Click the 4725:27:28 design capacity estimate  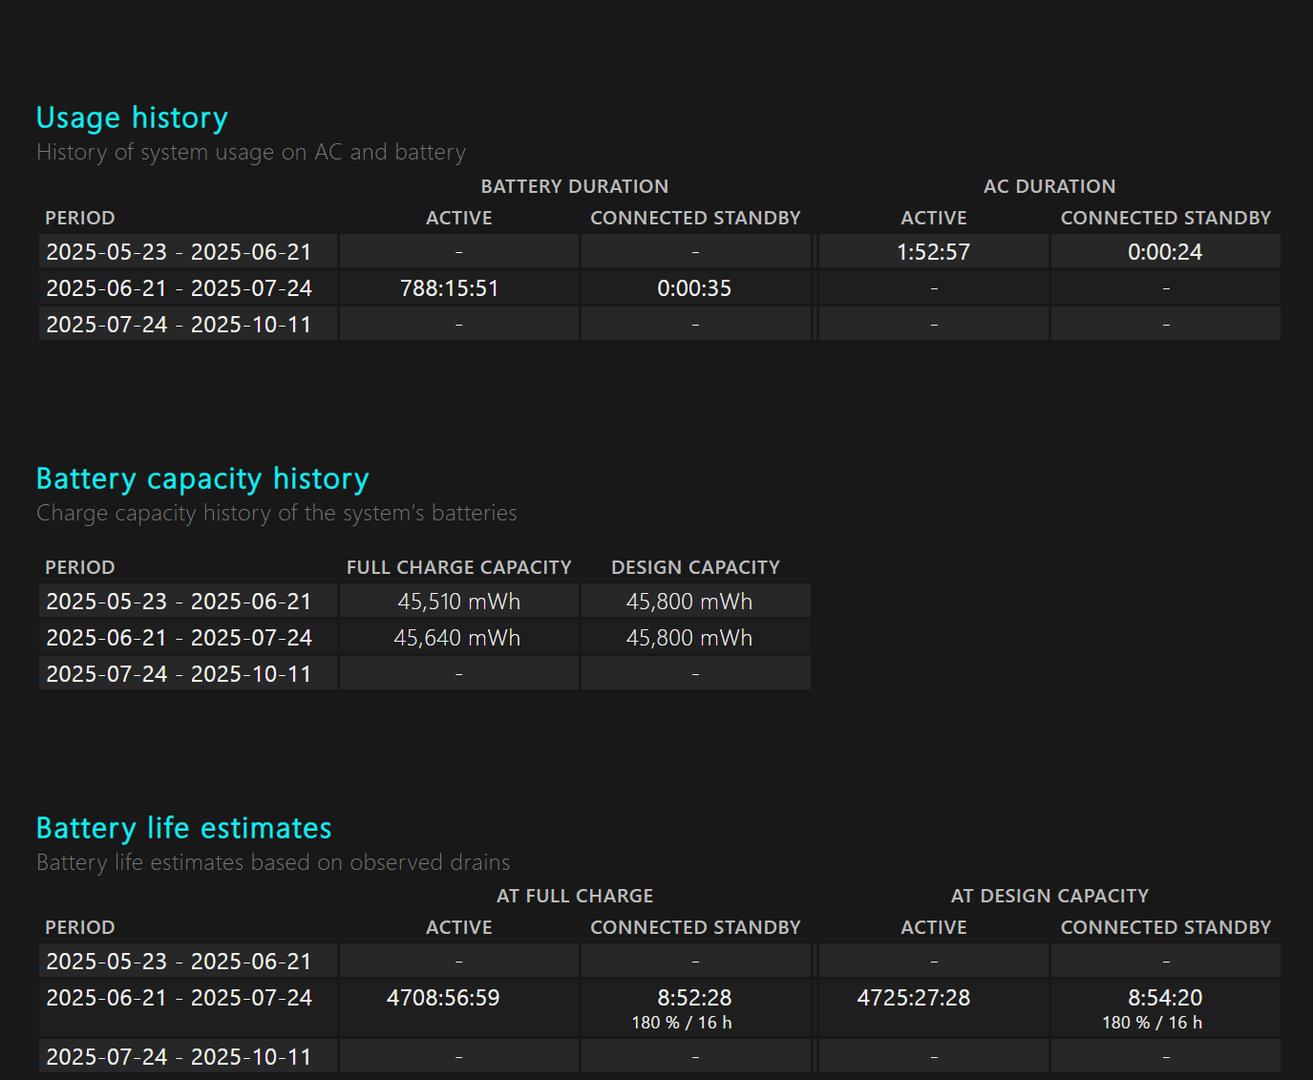click(913, 998)
